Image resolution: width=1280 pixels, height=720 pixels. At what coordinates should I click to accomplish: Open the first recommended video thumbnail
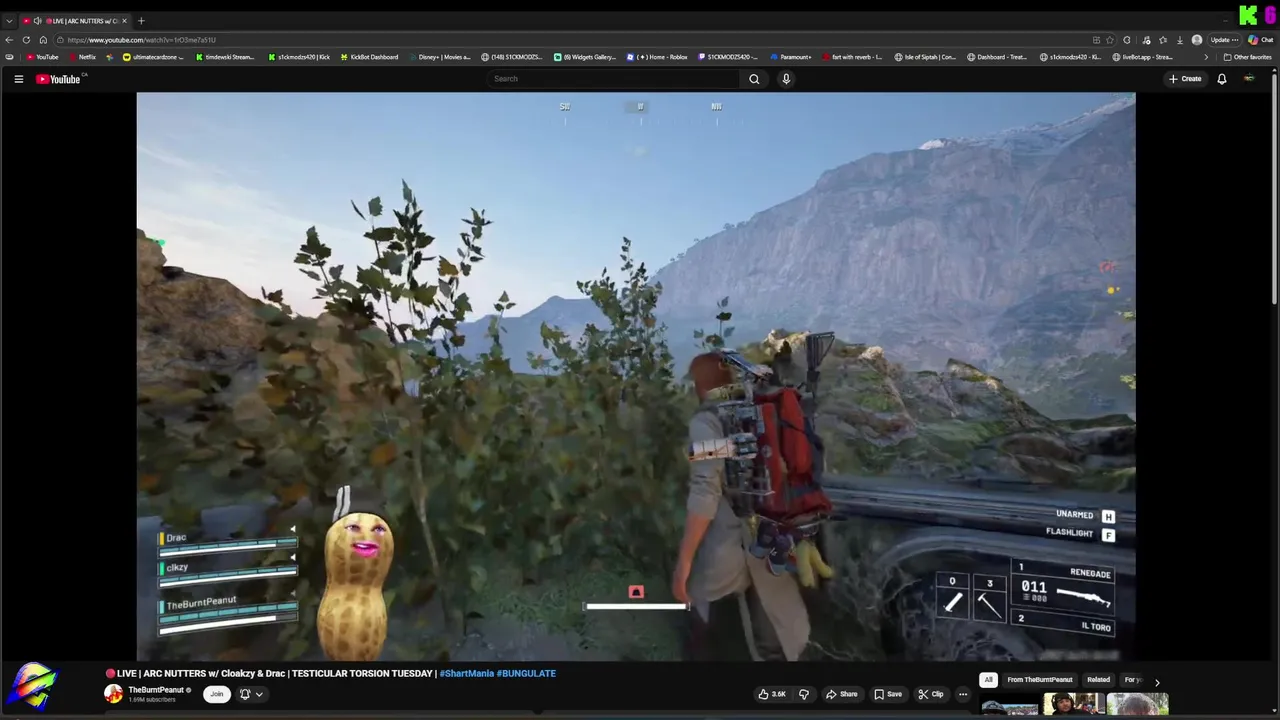click(x=1009, y=706)
